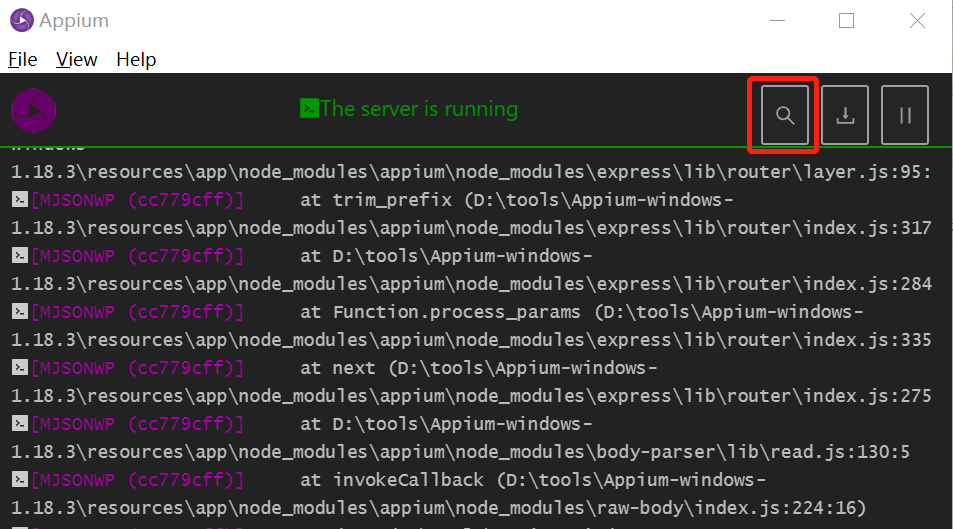Click the path ending 'index.js:317'

click(471, 228)
